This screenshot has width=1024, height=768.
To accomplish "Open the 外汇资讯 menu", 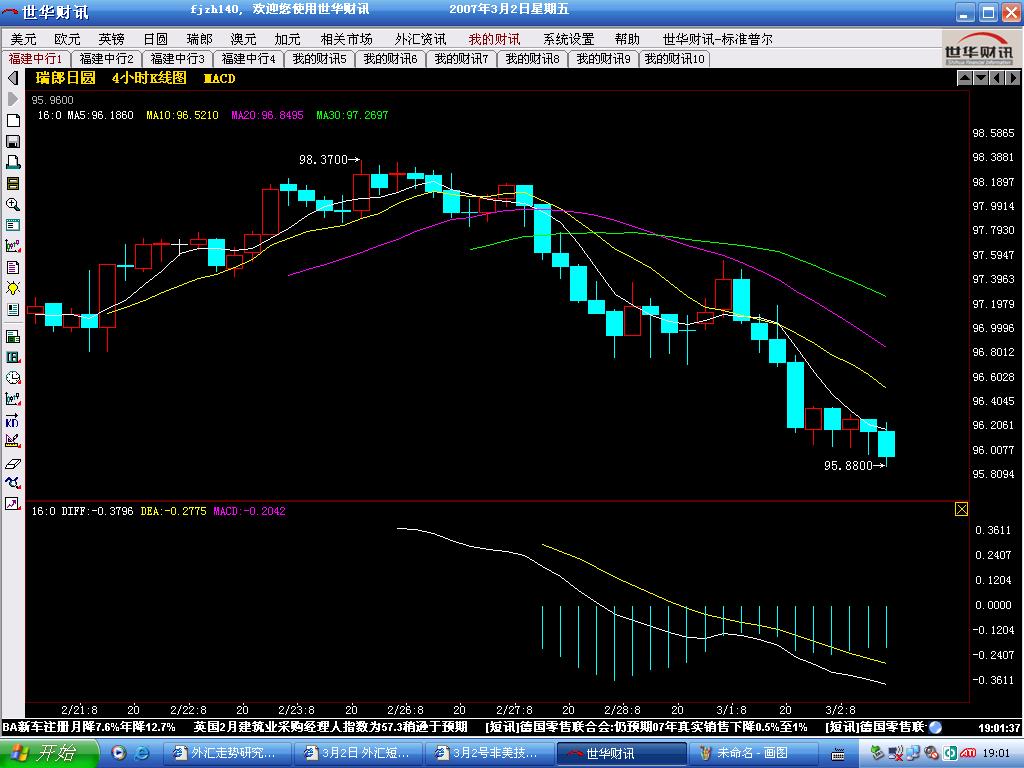I will pos(421,39).
